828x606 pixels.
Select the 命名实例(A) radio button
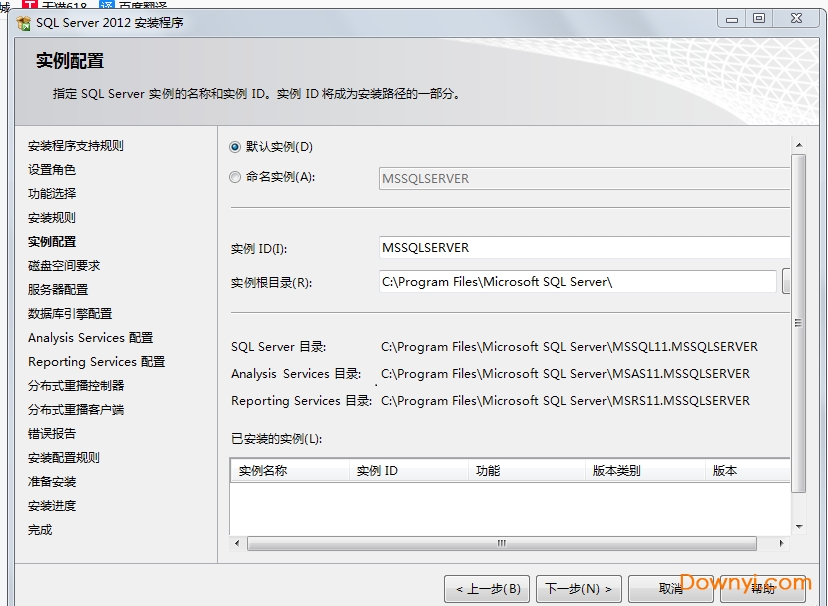point(235,177)
